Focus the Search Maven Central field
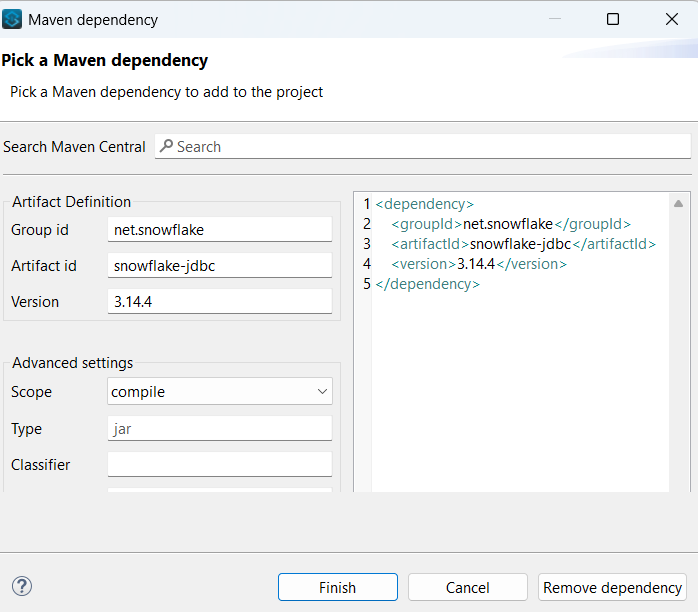Viewport: 698px width, 612px height. coord(430,146)
